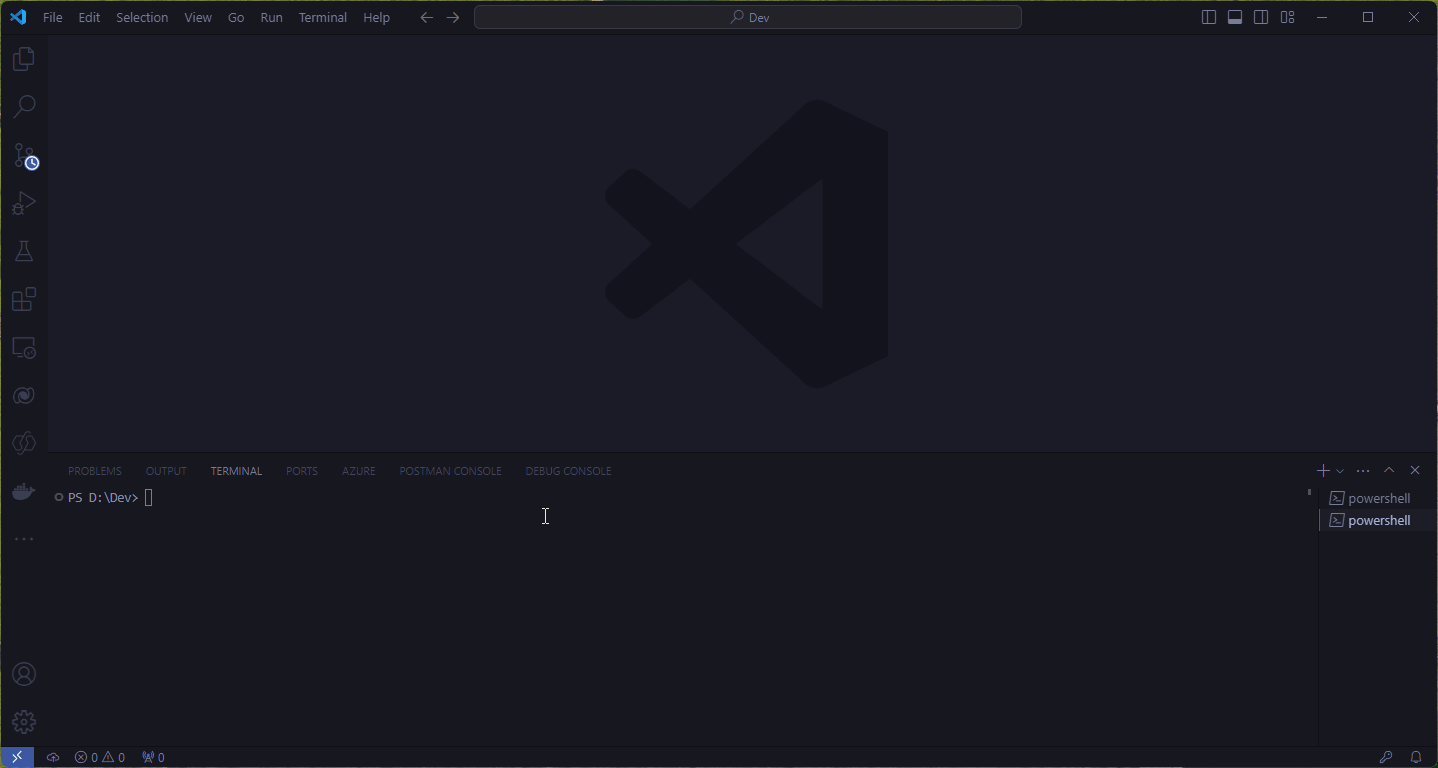Open the Terminal menu

tap(322, 17)
